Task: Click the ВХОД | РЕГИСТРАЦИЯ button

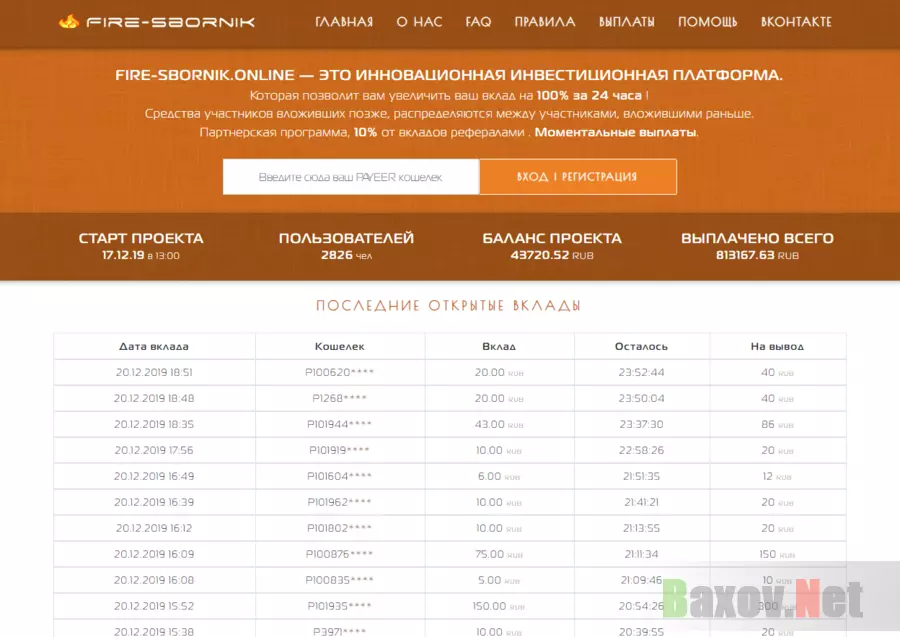Action: [x=577, y=177]
